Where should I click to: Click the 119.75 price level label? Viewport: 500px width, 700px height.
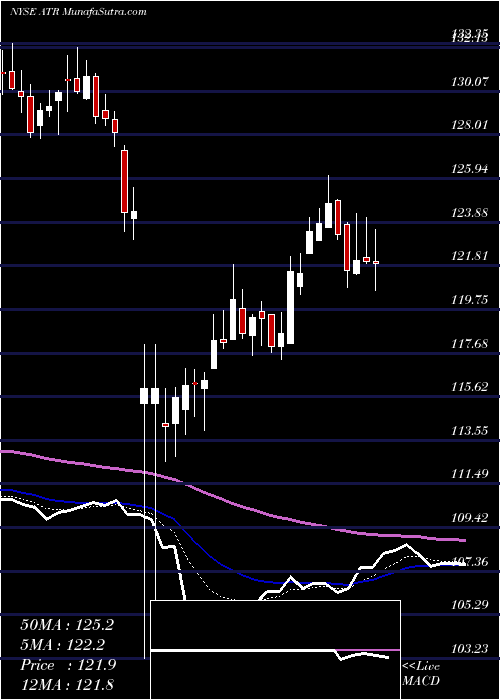tap(469, 300)
